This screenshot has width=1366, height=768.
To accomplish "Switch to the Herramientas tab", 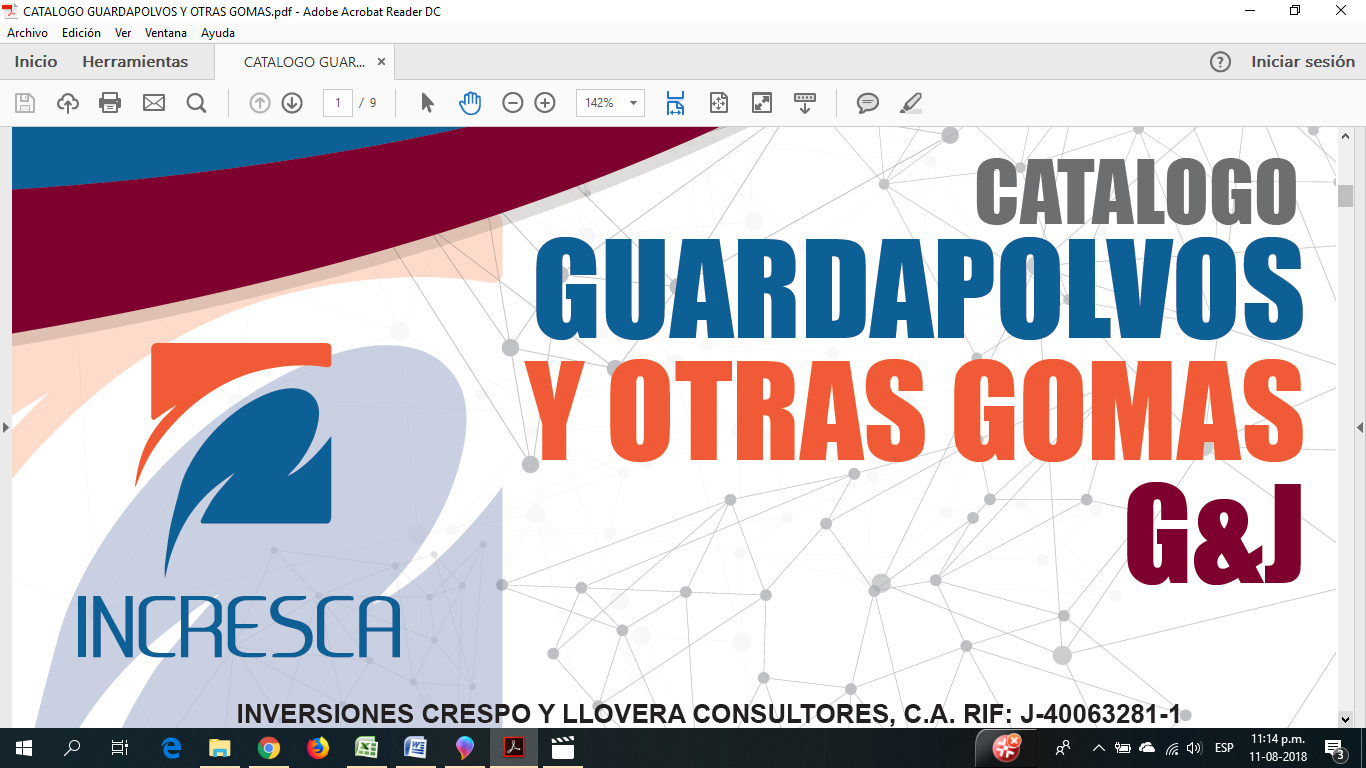I will 135,62.
